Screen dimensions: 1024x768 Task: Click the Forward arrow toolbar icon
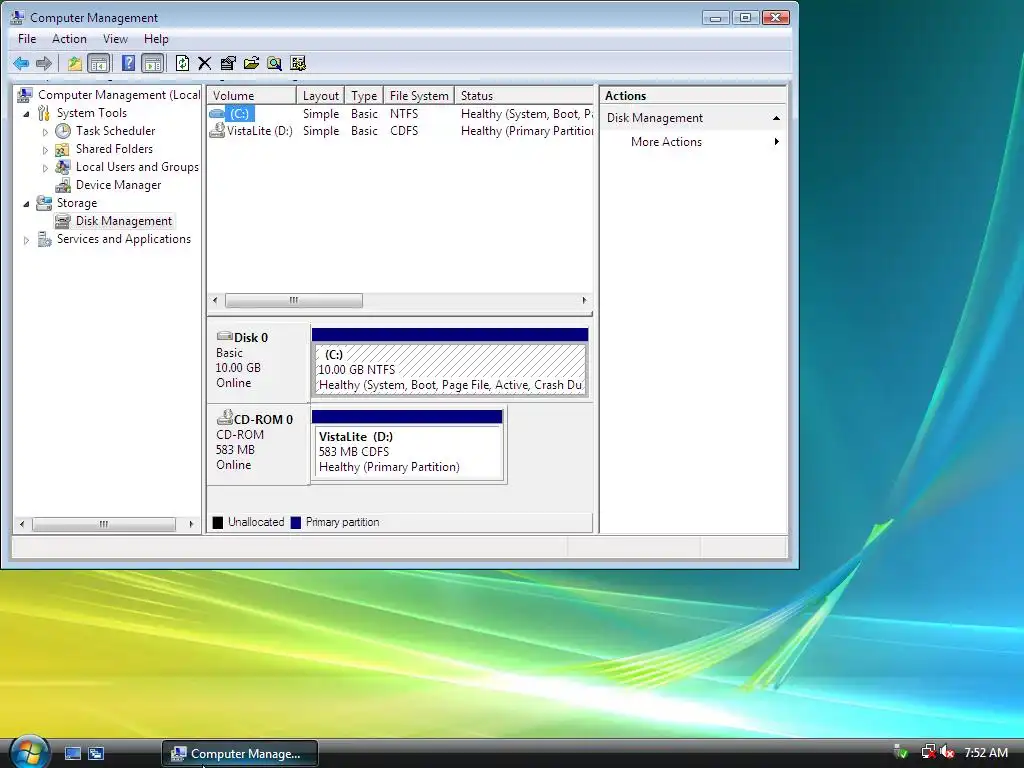click(x=44, y=63)
